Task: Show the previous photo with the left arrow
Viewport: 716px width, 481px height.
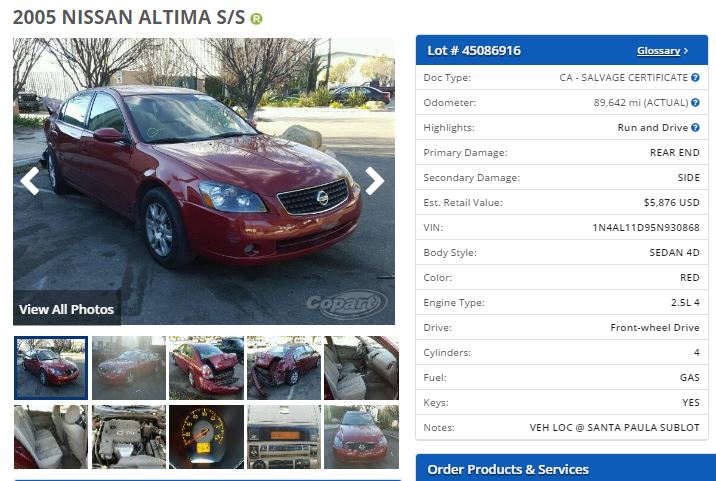Action: [30, 181]
